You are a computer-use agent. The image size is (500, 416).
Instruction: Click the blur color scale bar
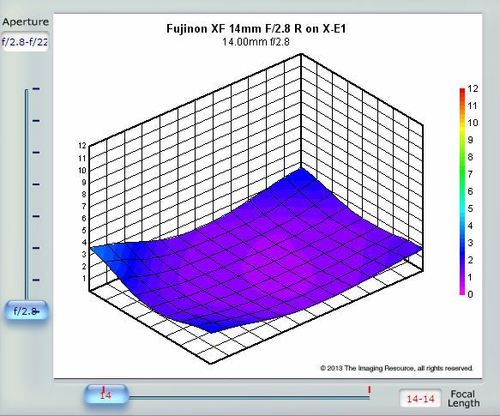click(462, 191)
